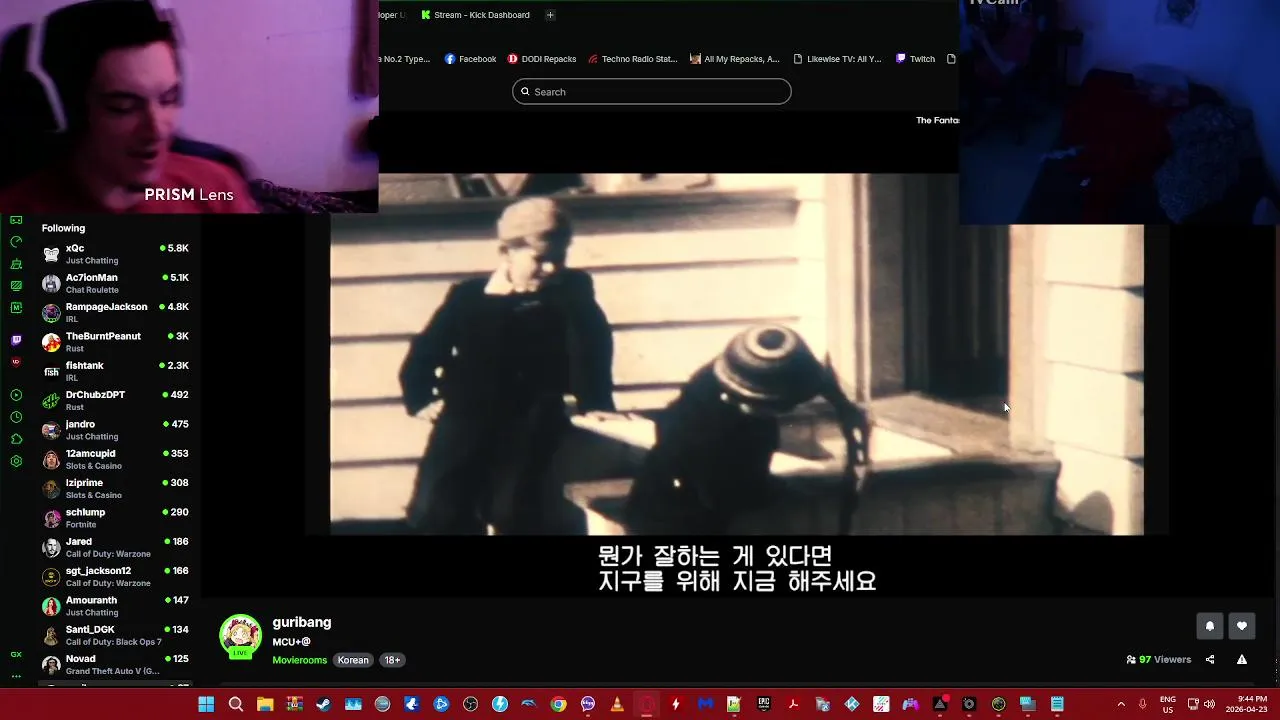Open Steam from the taskbar

[x=323, y=704]
